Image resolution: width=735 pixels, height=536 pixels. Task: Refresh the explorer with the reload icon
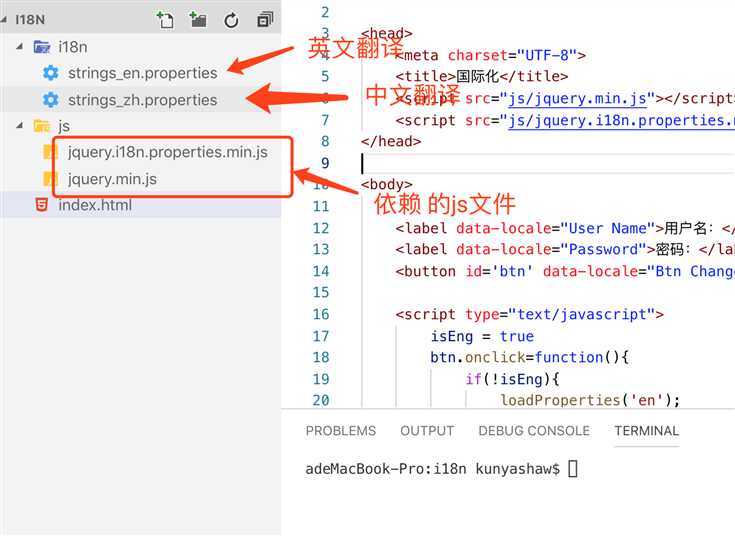tap(231, 20)
